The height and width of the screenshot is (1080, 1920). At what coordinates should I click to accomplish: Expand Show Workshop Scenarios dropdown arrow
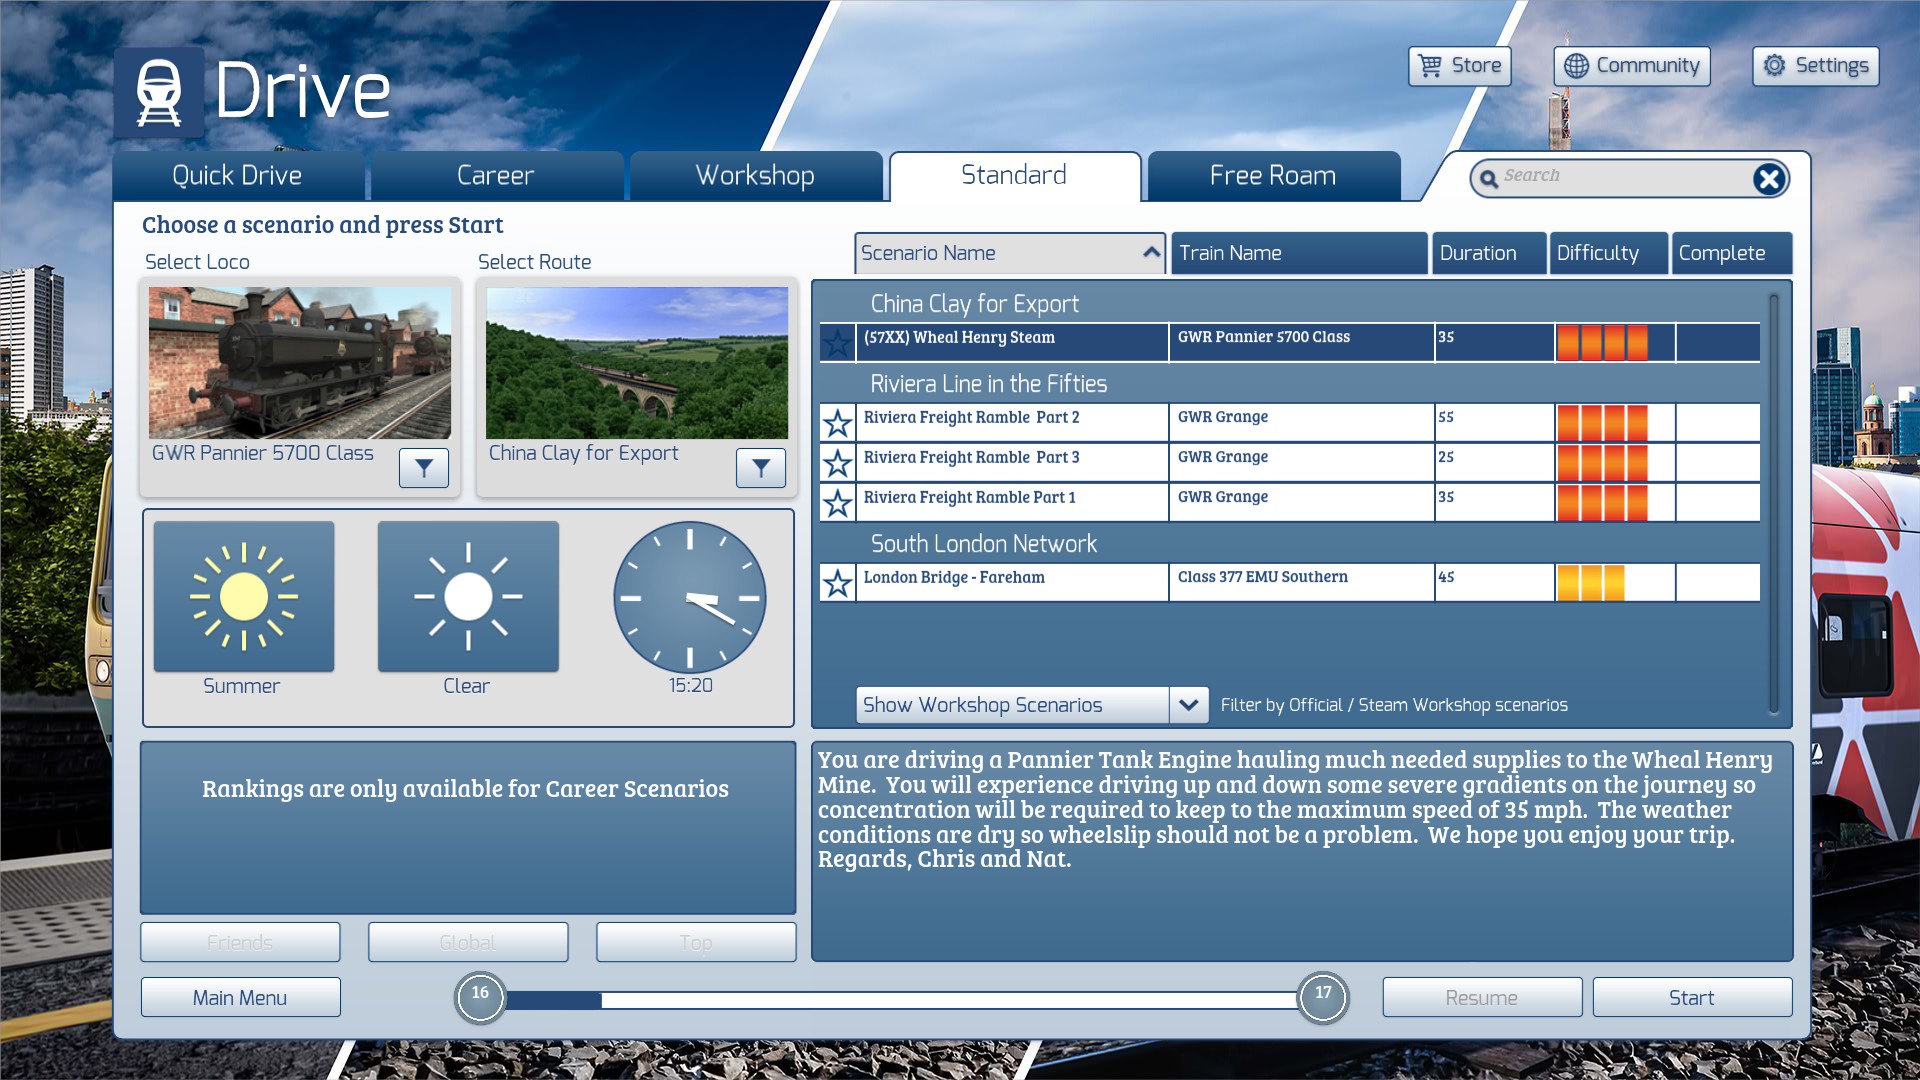(1188, 705)
